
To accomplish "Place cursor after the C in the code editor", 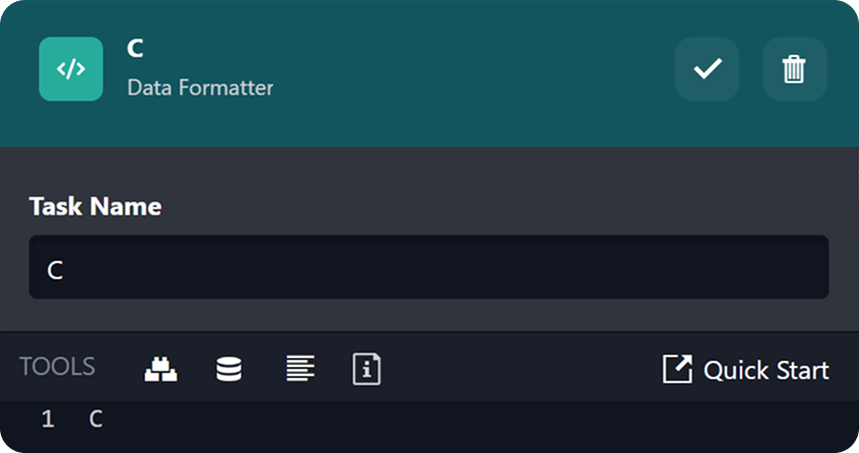I will pos(104,420).
